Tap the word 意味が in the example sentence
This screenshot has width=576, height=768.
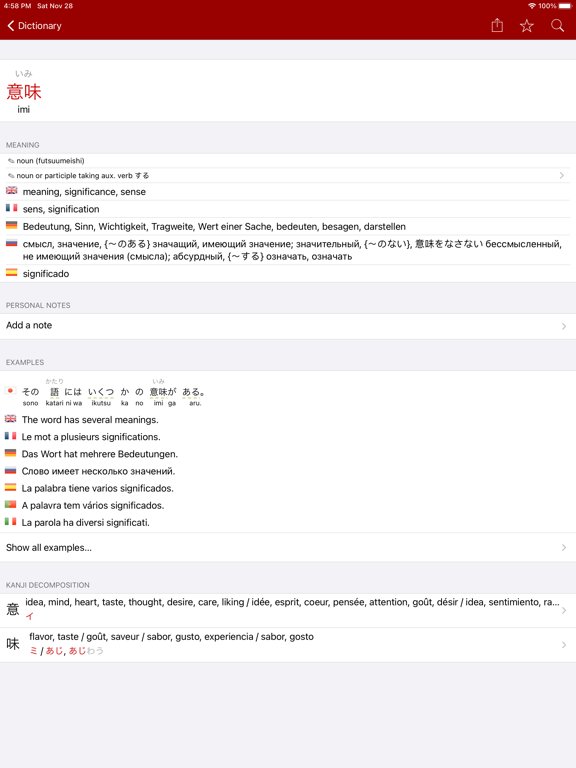pos(163,392)
